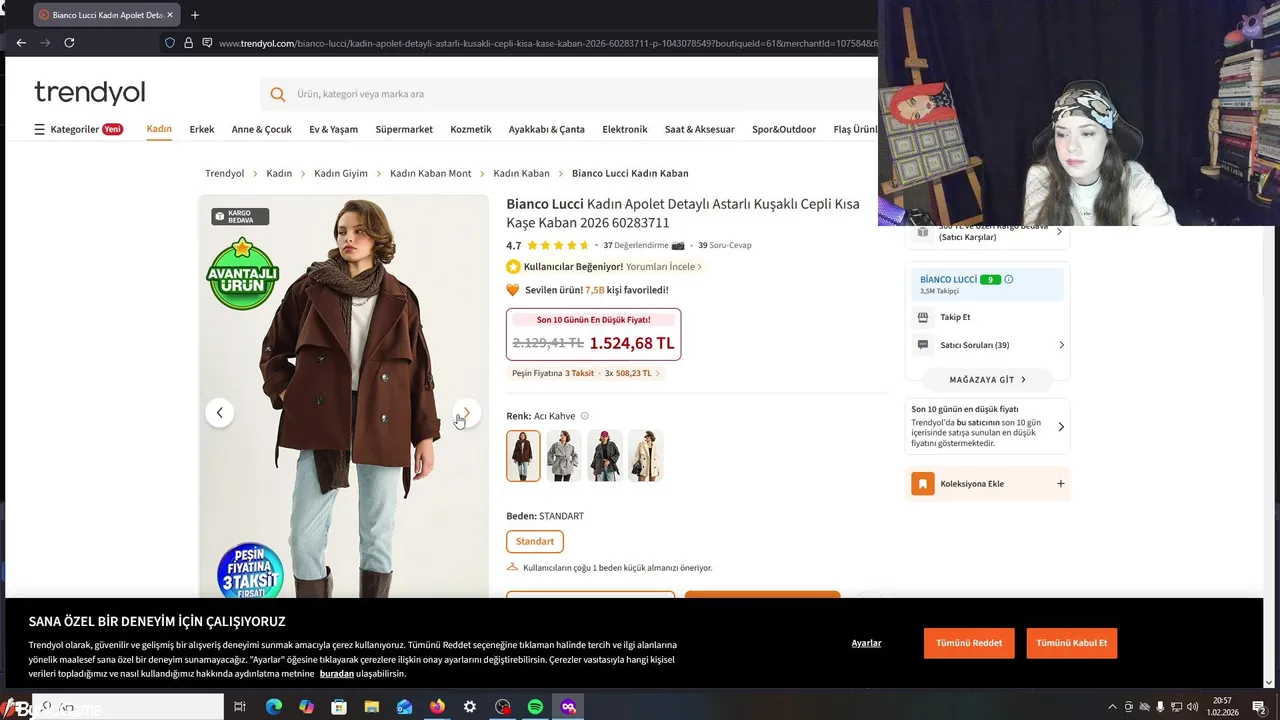Click volume icon in system tray
Image resolution: width=1280 pixels, height=720 pixels.
coord(1193,707)
